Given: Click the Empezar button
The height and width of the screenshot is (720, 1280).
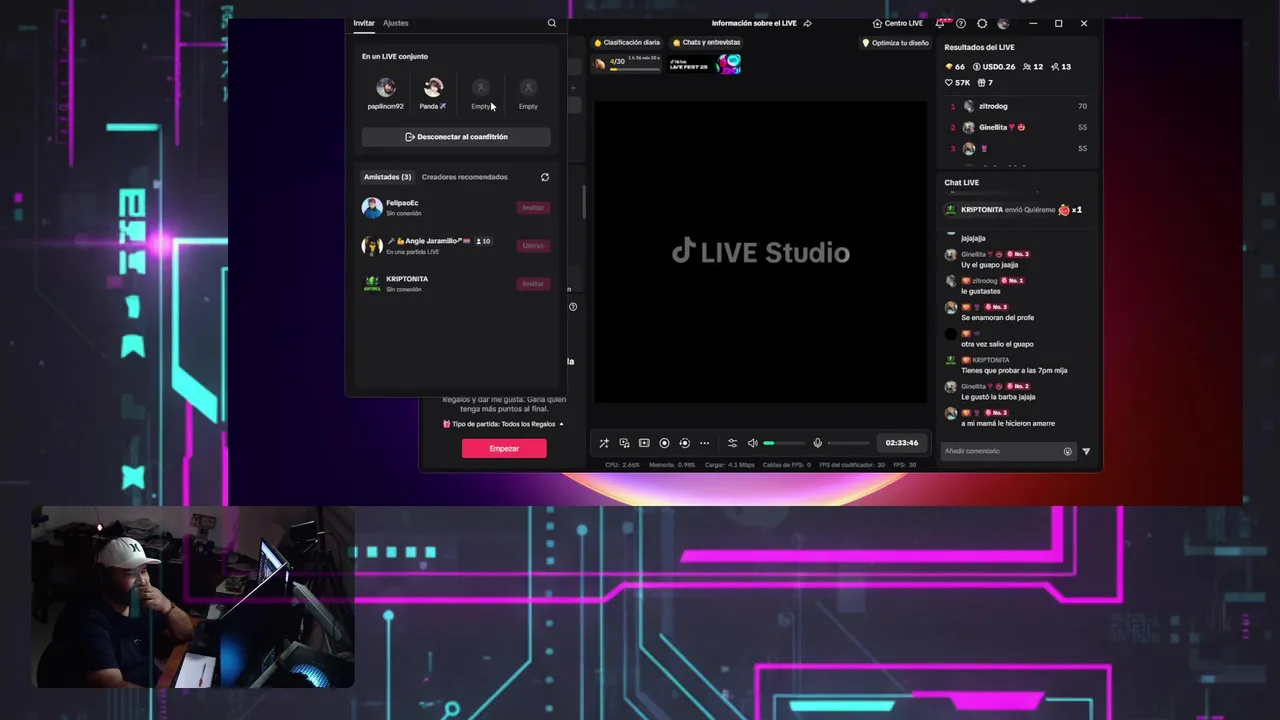Looking at the screenshot, I should (504, 449).
